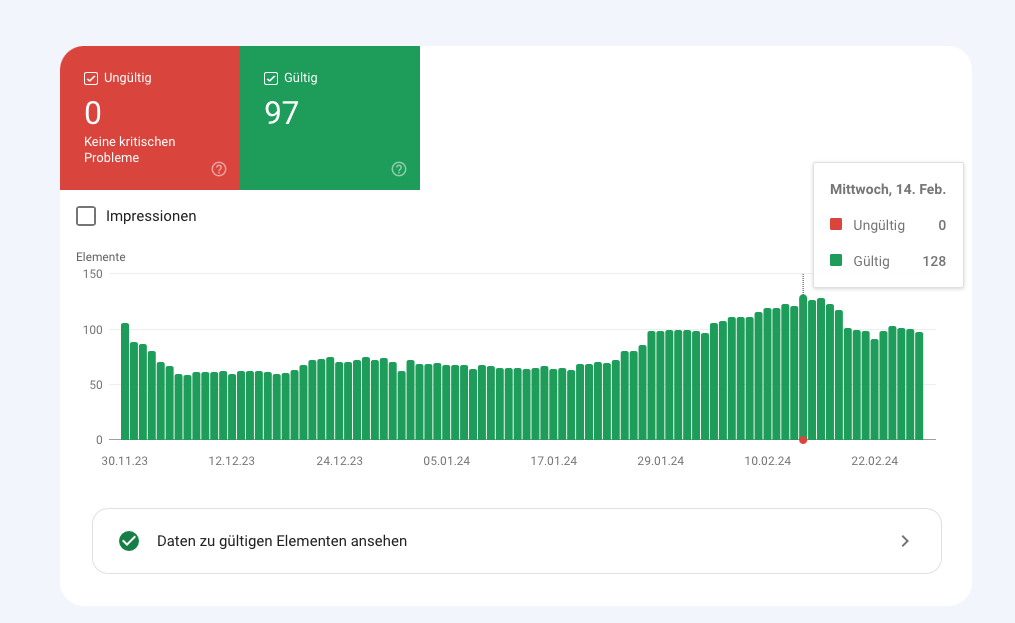Toggle the Gültig checkbox
Viewport: 1015px width, 623px height.
(x=271, y=78)
